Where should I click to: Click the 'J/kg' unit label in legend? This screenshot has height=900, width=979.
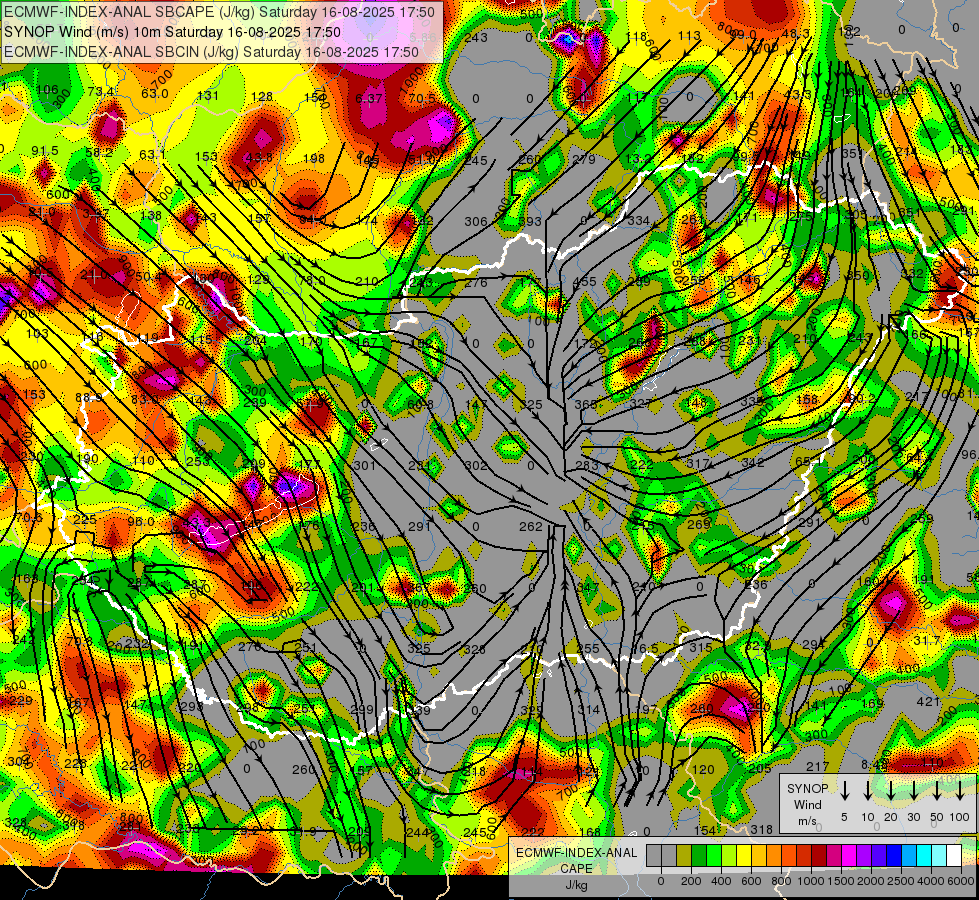576,885
